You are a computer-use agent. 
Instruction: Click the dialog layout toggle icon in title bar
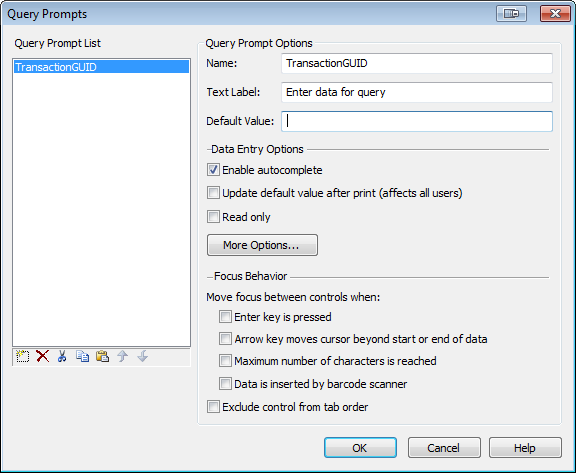511,14
